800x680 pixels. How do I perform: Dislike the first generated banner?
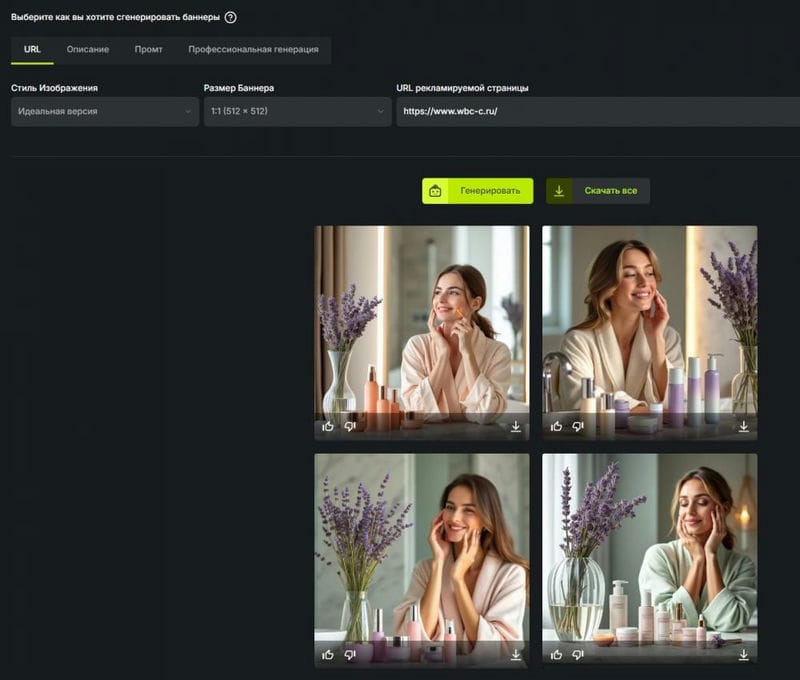(x=350, y=426)
